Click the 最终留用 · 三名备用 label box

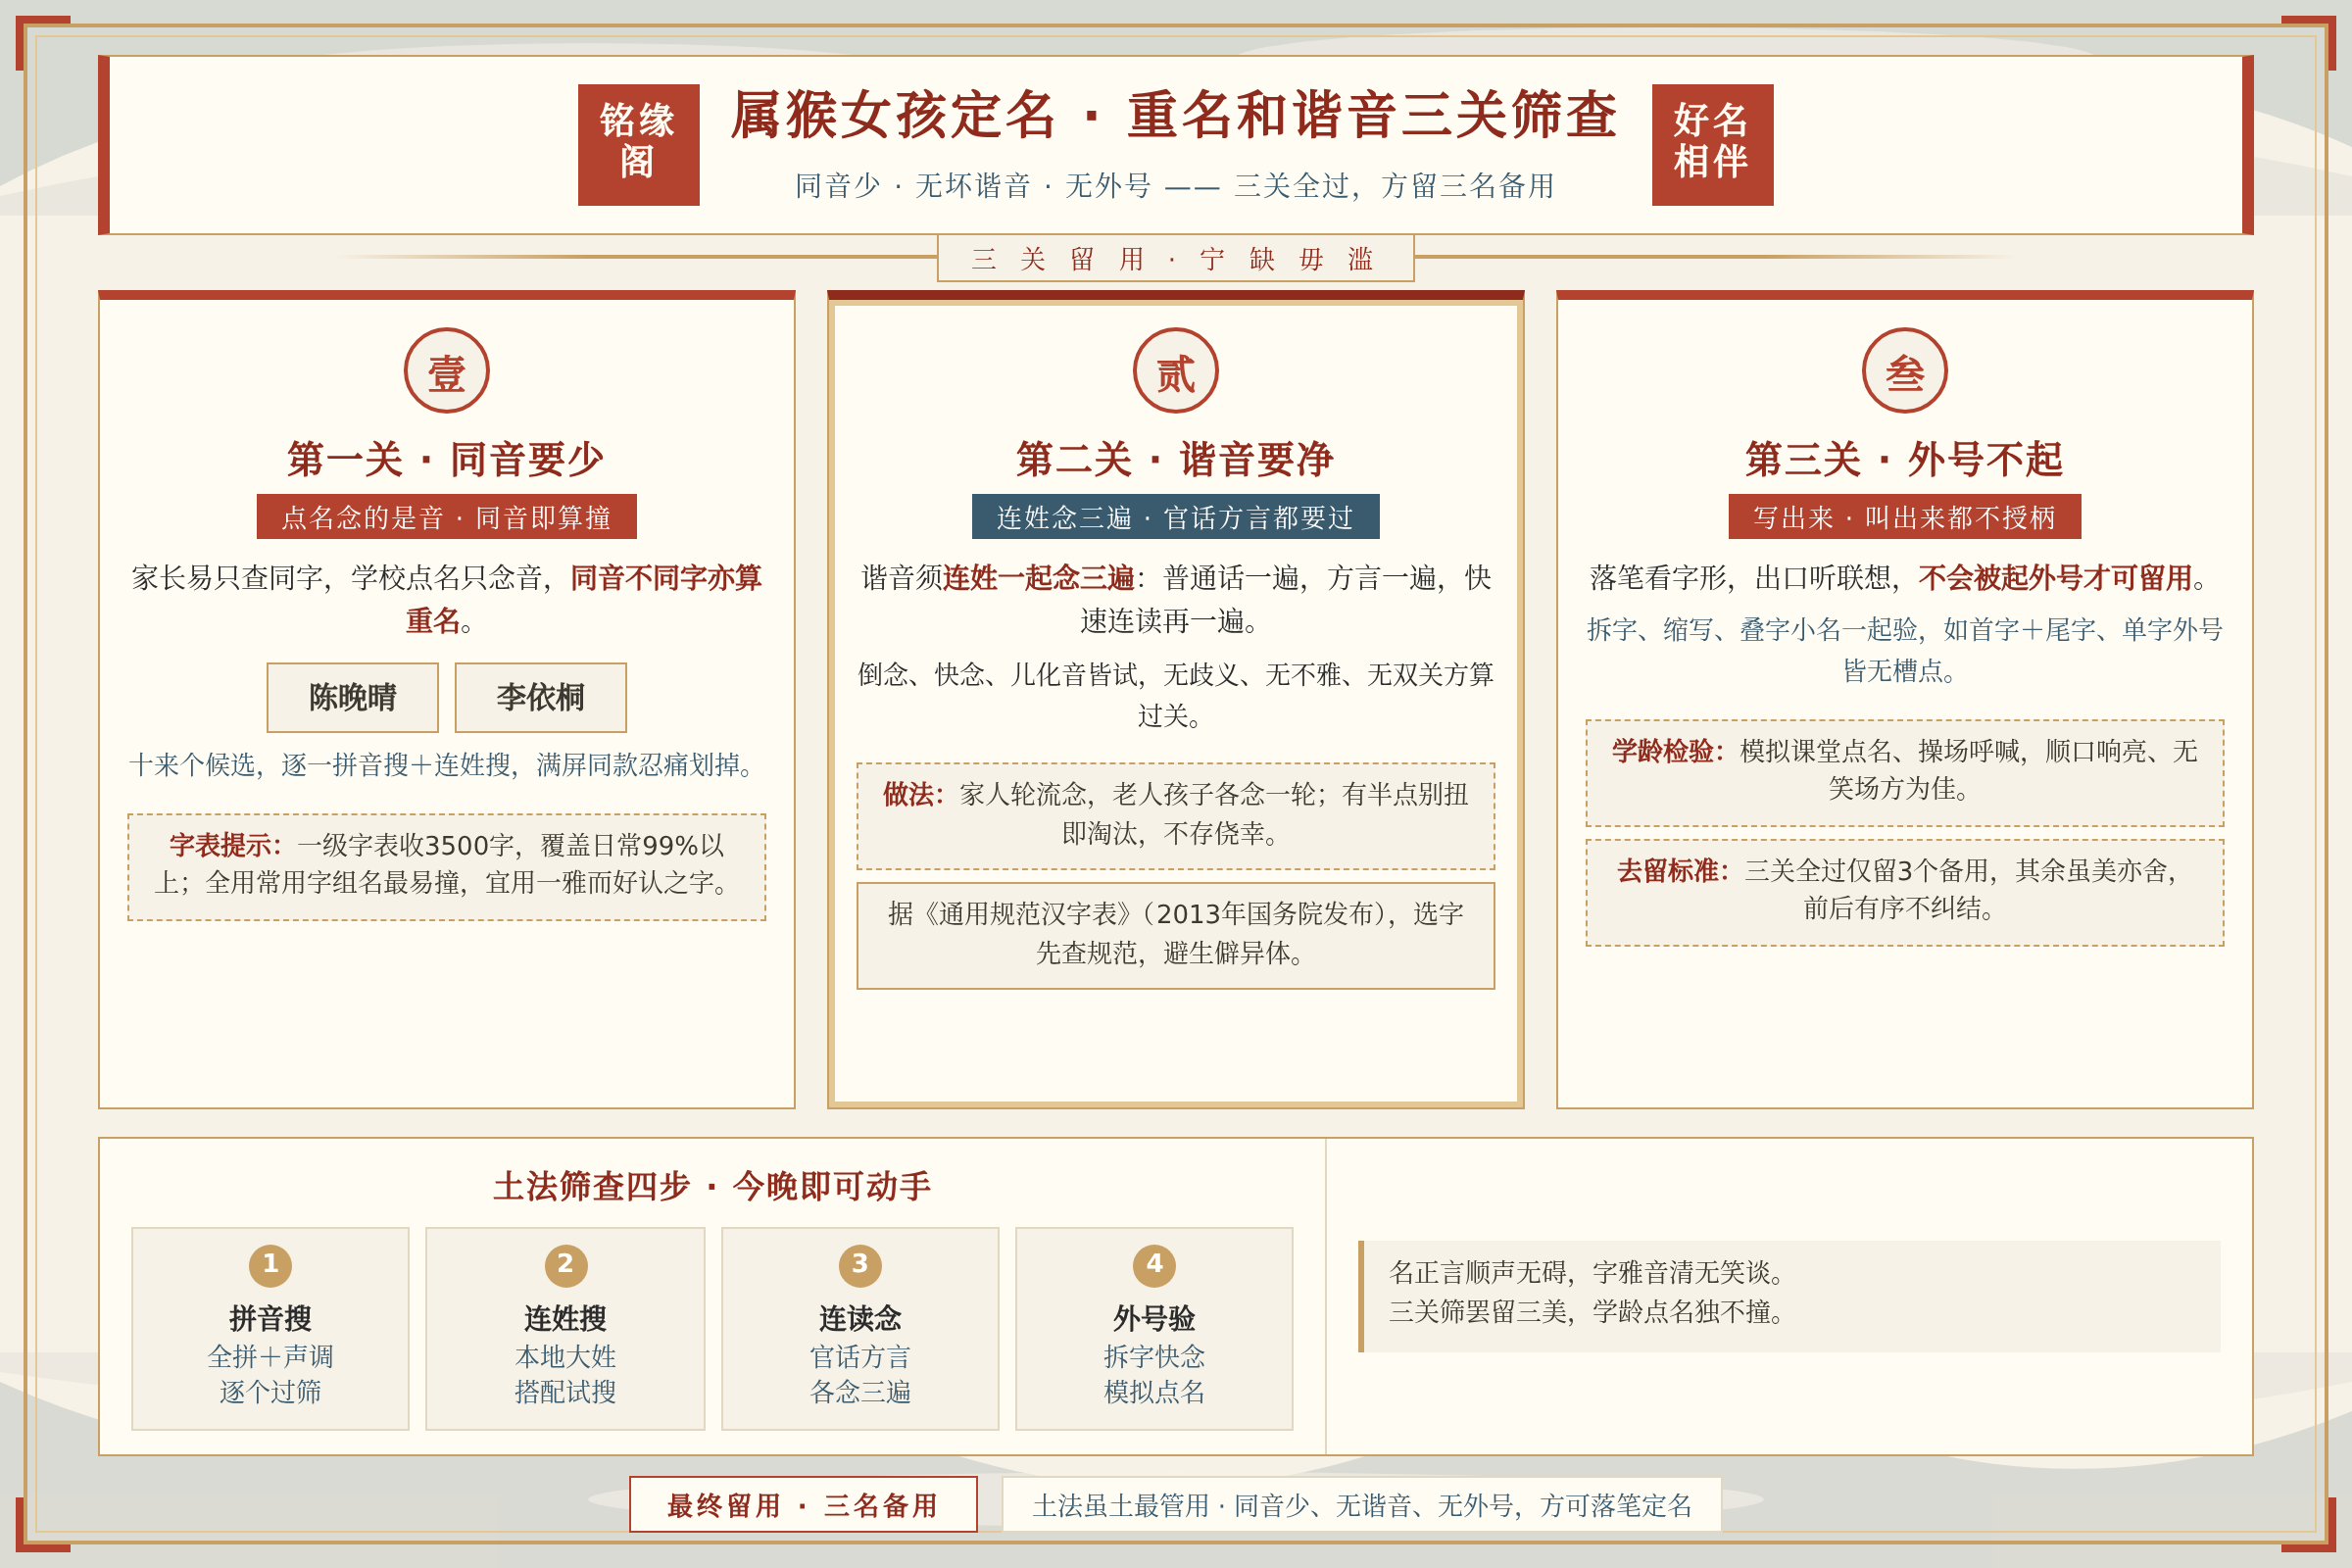pyautogui.click(x=803, y=1504)
